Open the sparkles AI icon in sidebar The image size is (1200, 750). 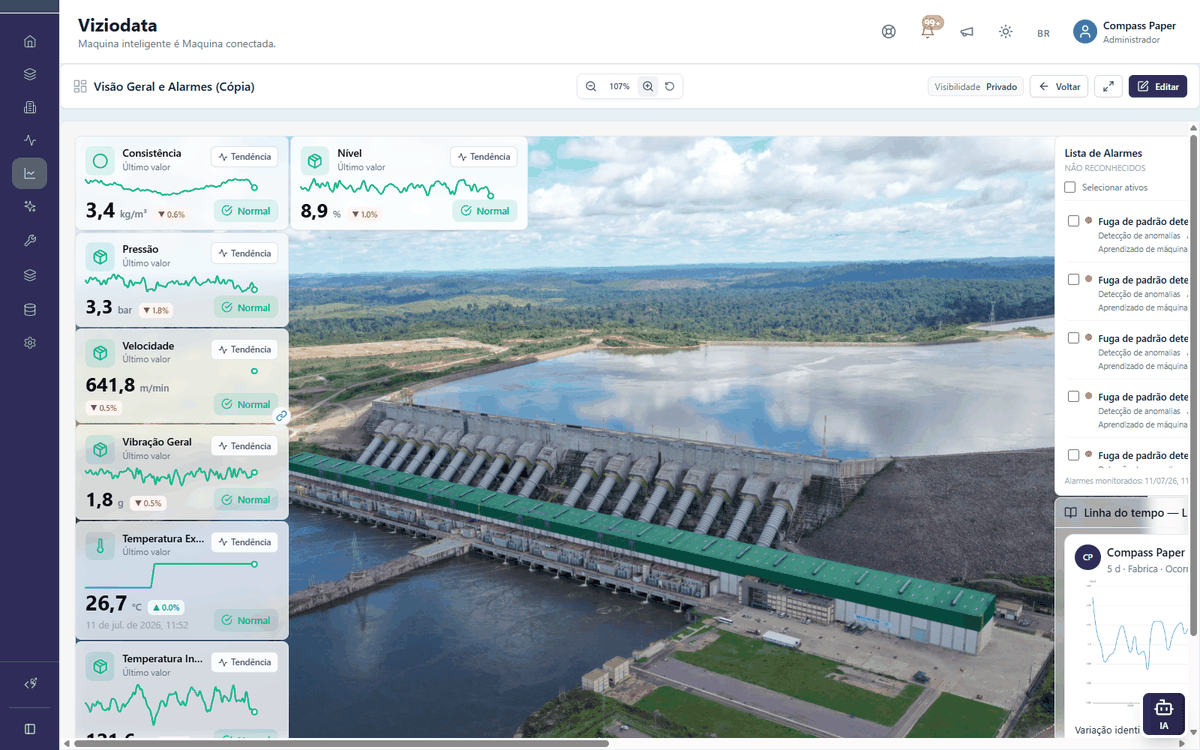[30, 206]
